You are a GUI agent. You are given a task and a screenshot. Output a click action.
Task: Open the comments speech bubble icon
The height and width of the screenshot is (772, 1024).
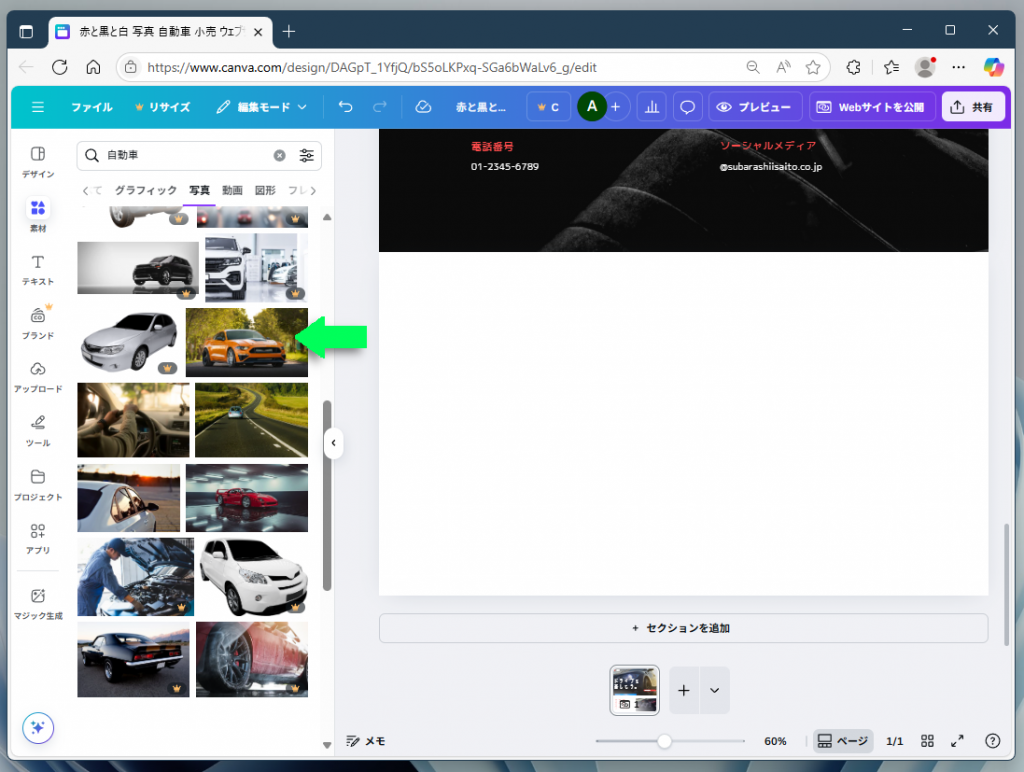point(687,107)
